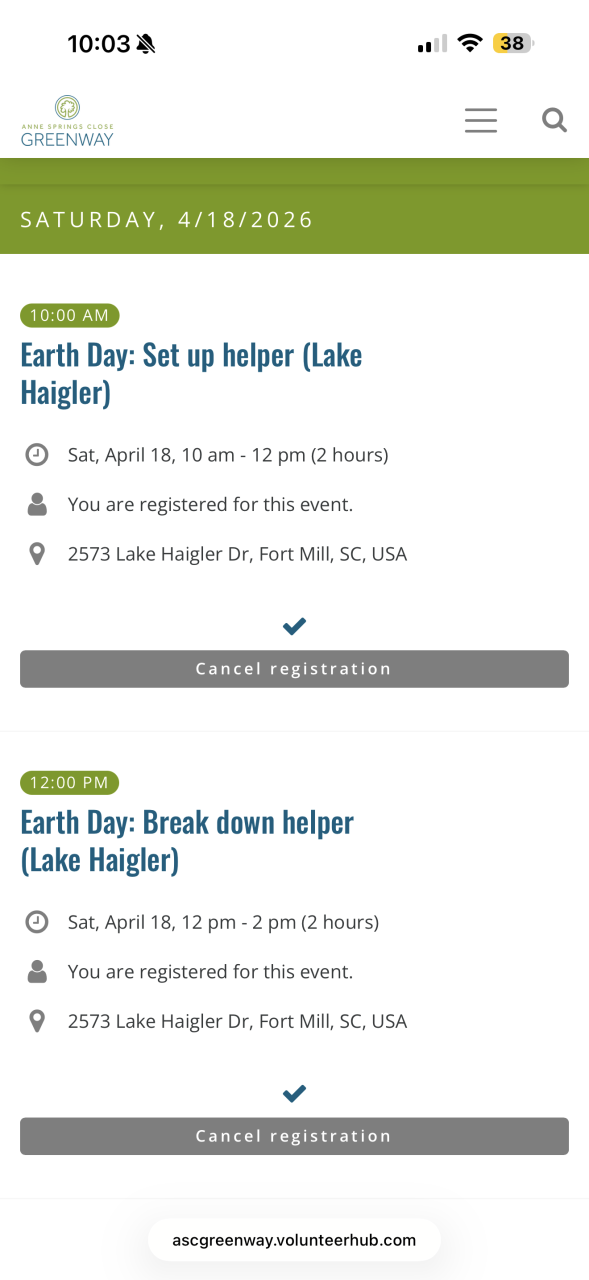589x1280 pixels.
Task: Tap the clock icon for Set up helper
Action: point(37,455)
